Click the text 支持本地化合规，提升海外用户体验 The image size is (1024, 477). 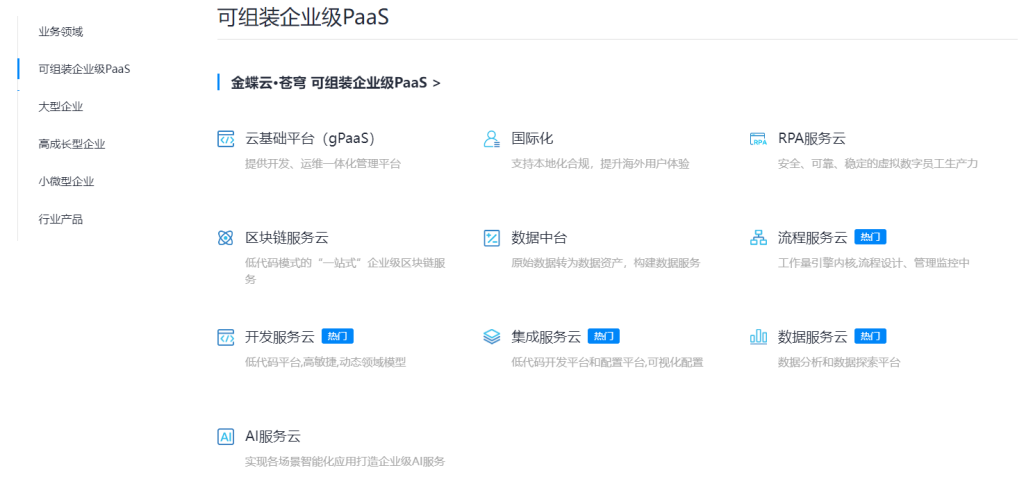click(x=600, y=164)
